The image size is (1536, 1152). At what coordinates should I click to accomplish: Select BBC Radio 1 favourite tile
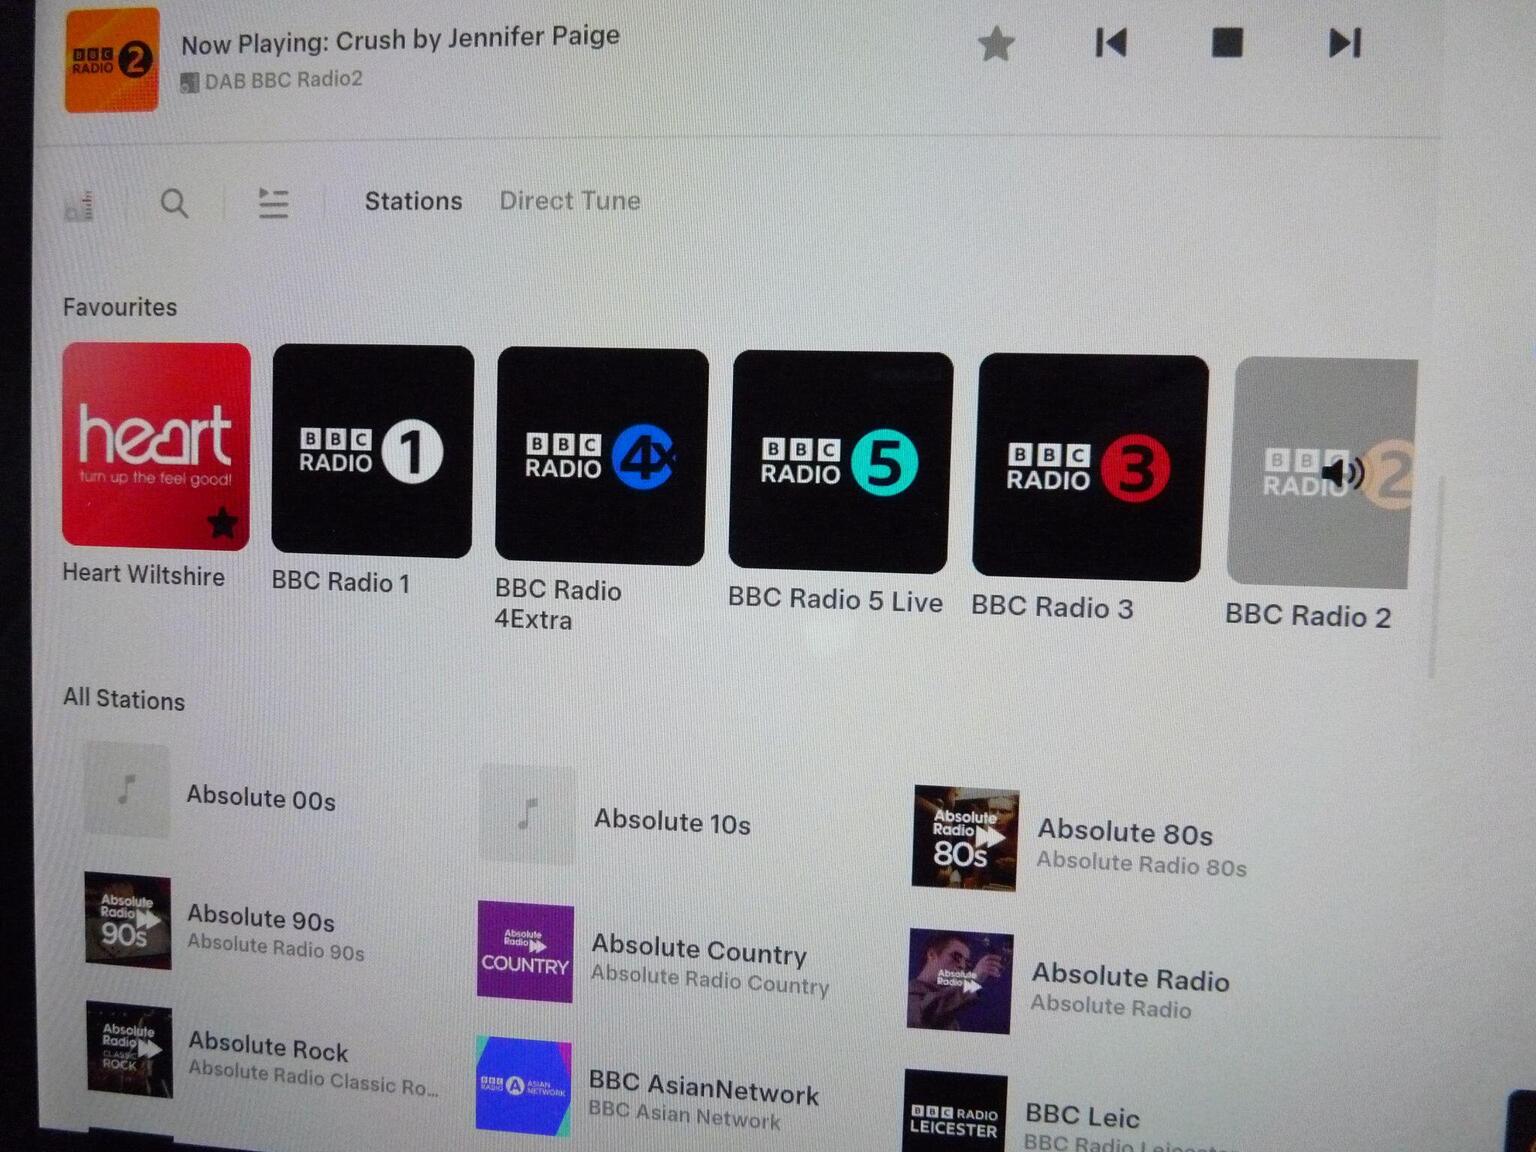click(372, 451)
